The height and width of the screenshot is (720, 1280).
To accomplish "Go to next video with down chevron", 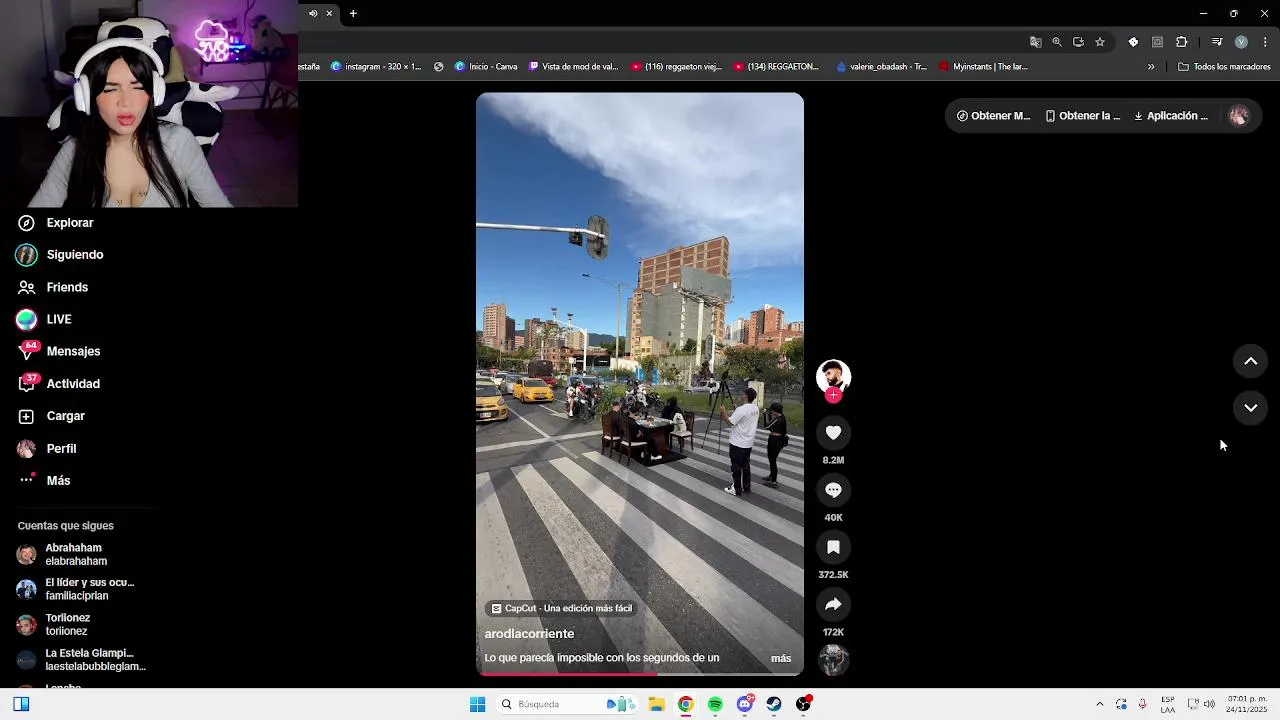I will tap(1250, 408).
